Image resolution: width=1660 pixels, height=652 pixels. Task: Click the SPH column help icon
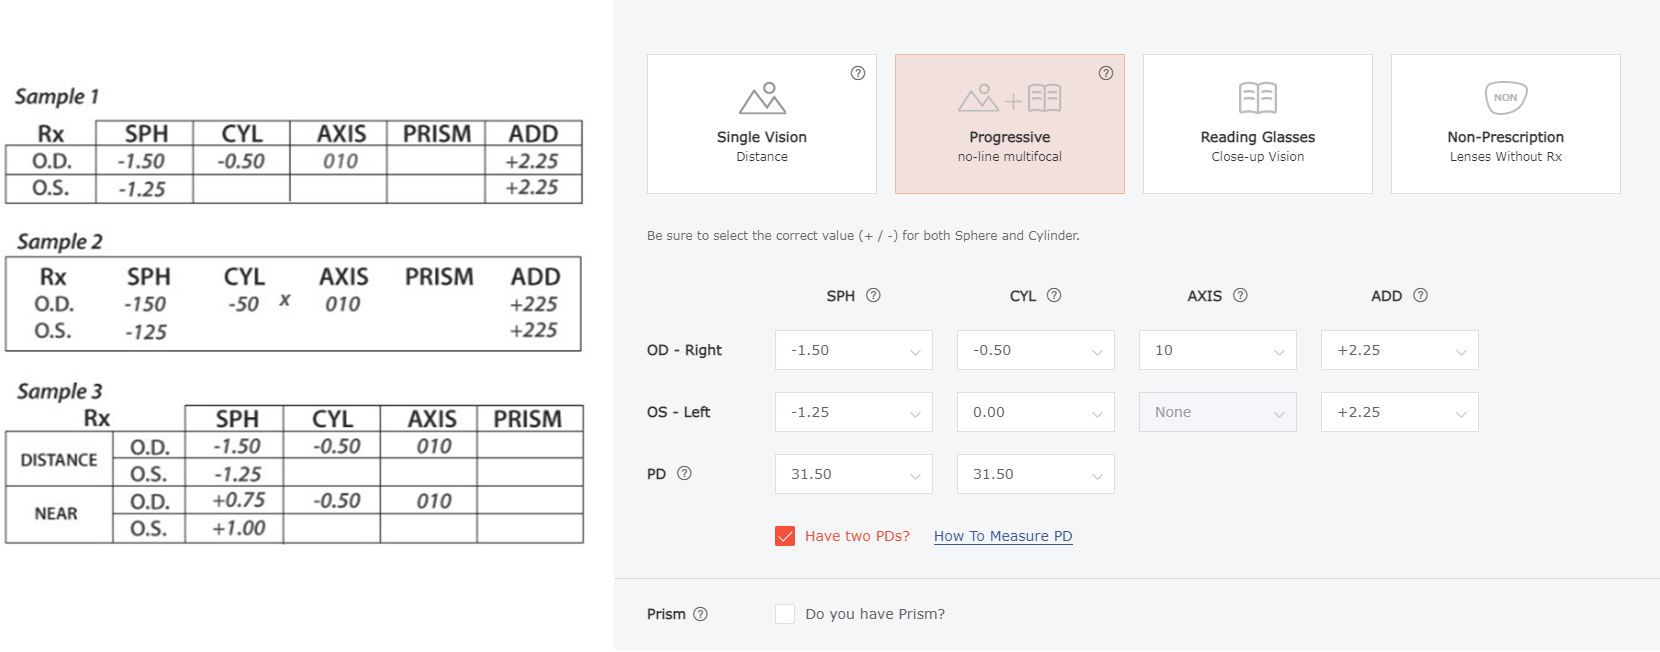[873, 295]
